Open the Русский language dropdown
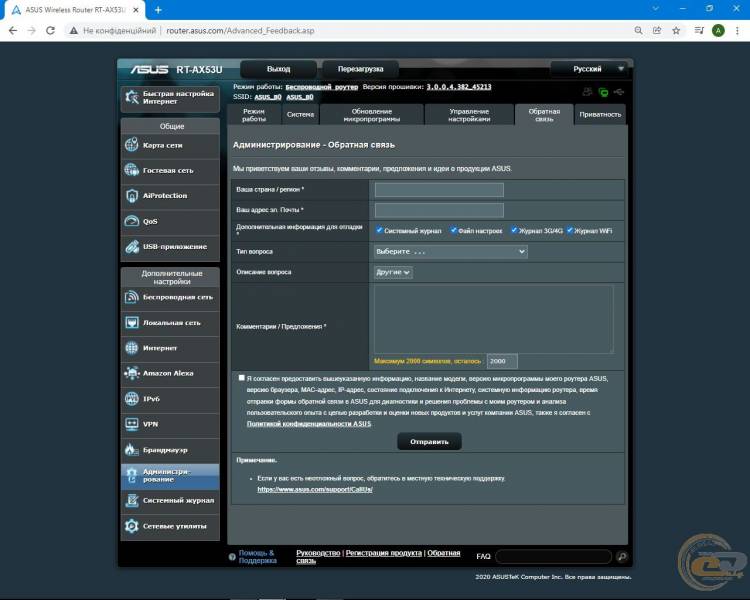 [x=588, y=69]
